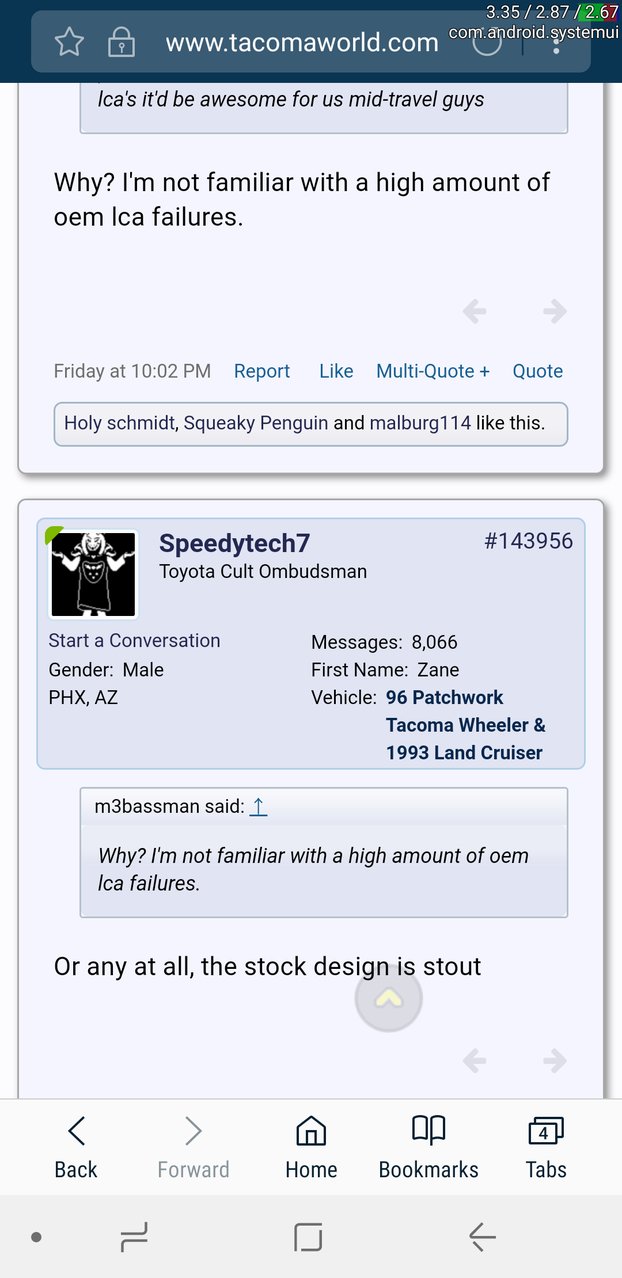Click the Report link
622x1278 pixels.
(262, 371)
